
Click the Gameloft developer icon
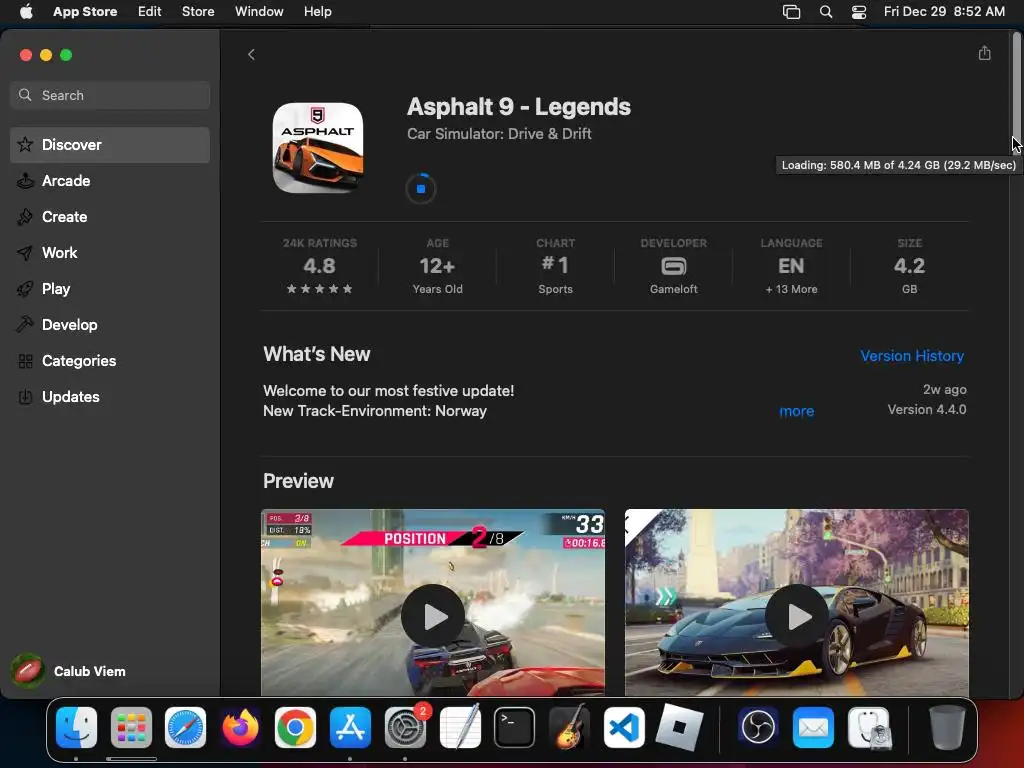click(x=673, y=266)
